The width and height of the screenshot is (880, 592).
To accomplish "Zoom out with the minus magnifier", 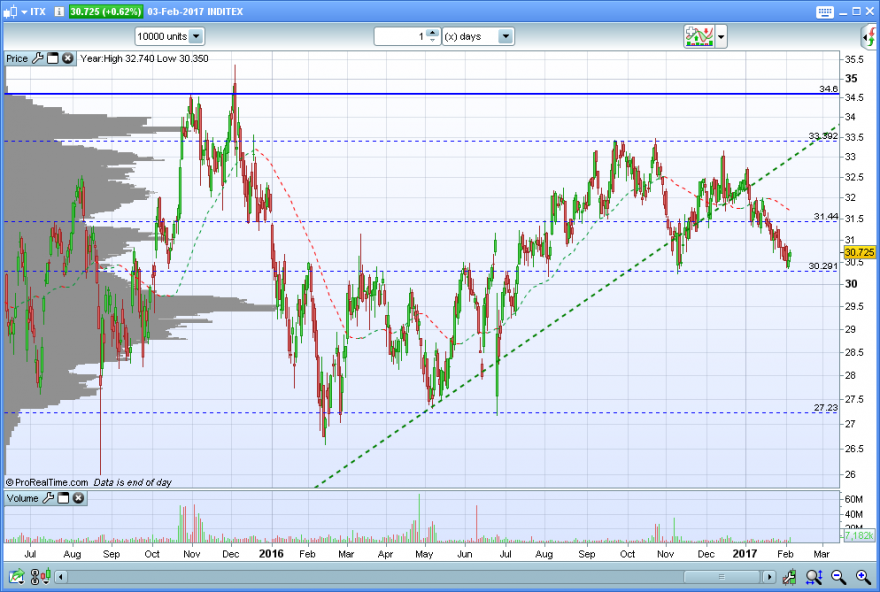I will pos(838,576).
